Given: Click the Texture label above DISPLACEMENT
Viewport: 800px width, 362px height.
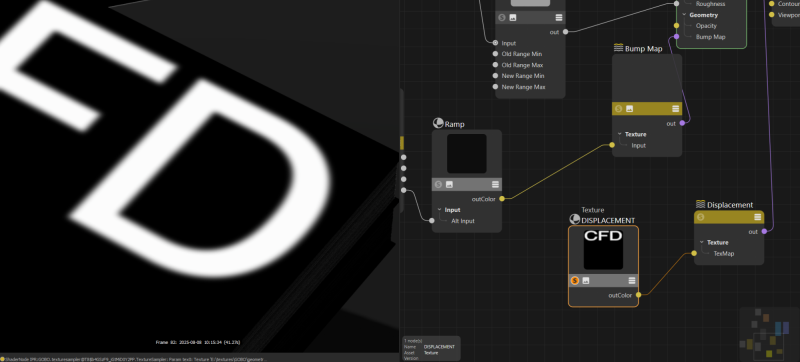Looking at the screenshot, I should pyautogui.click(x=593, y=210).
